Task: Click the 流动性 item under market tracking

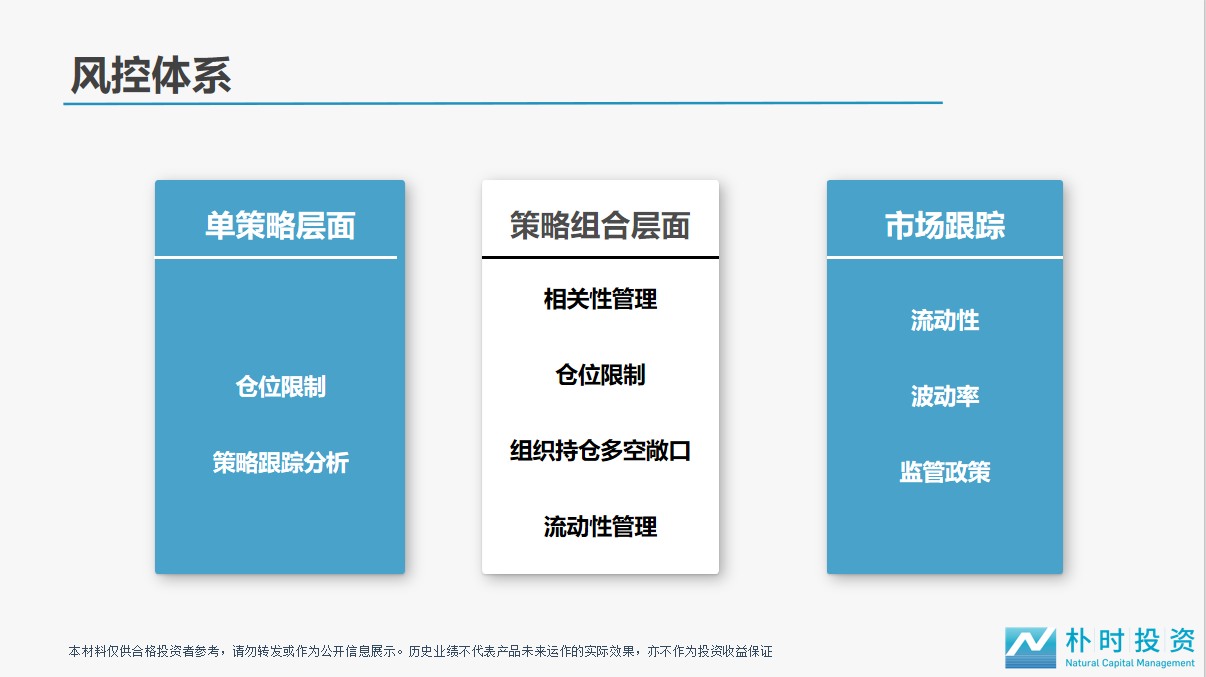Action: 944,320
